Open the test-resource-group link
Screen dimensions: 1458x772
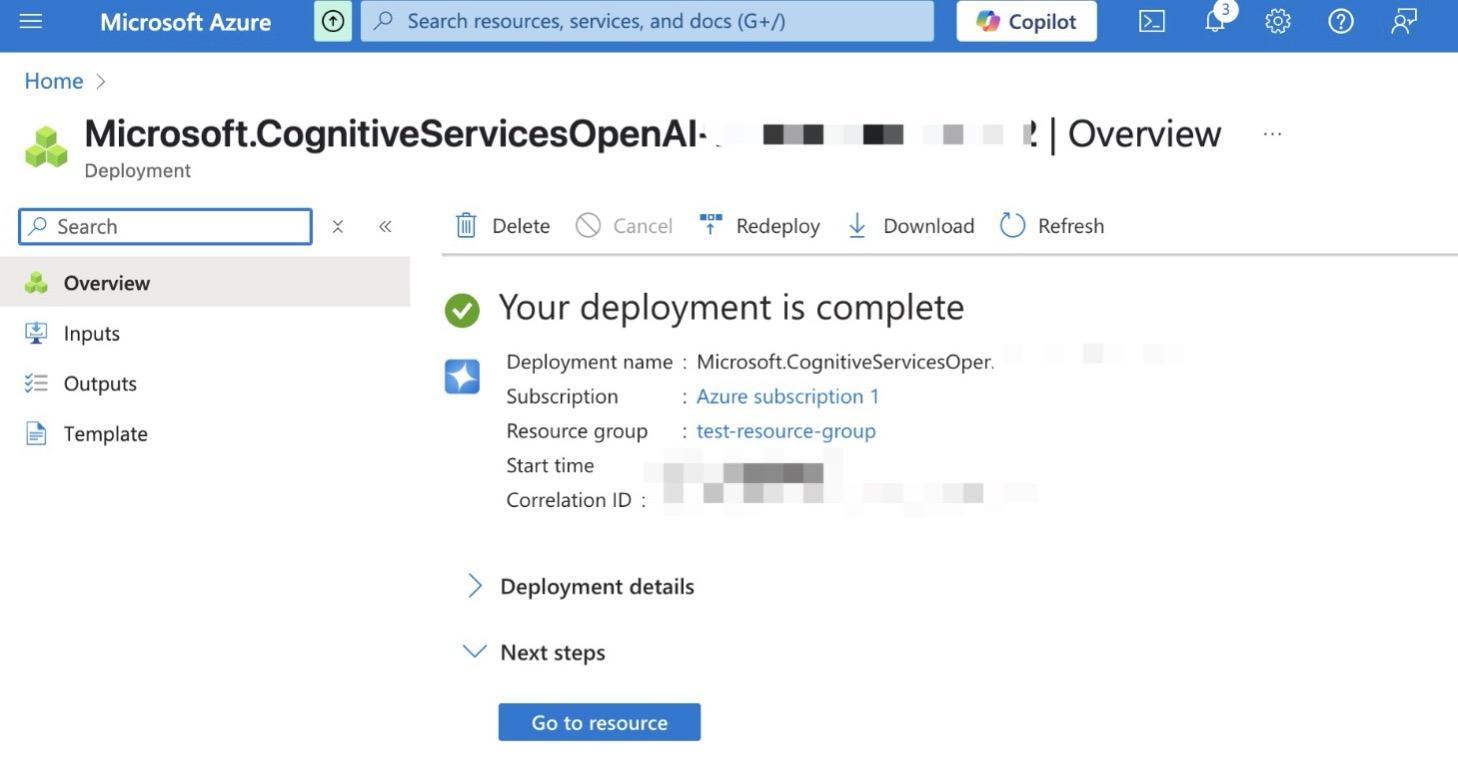coord(786,430)
